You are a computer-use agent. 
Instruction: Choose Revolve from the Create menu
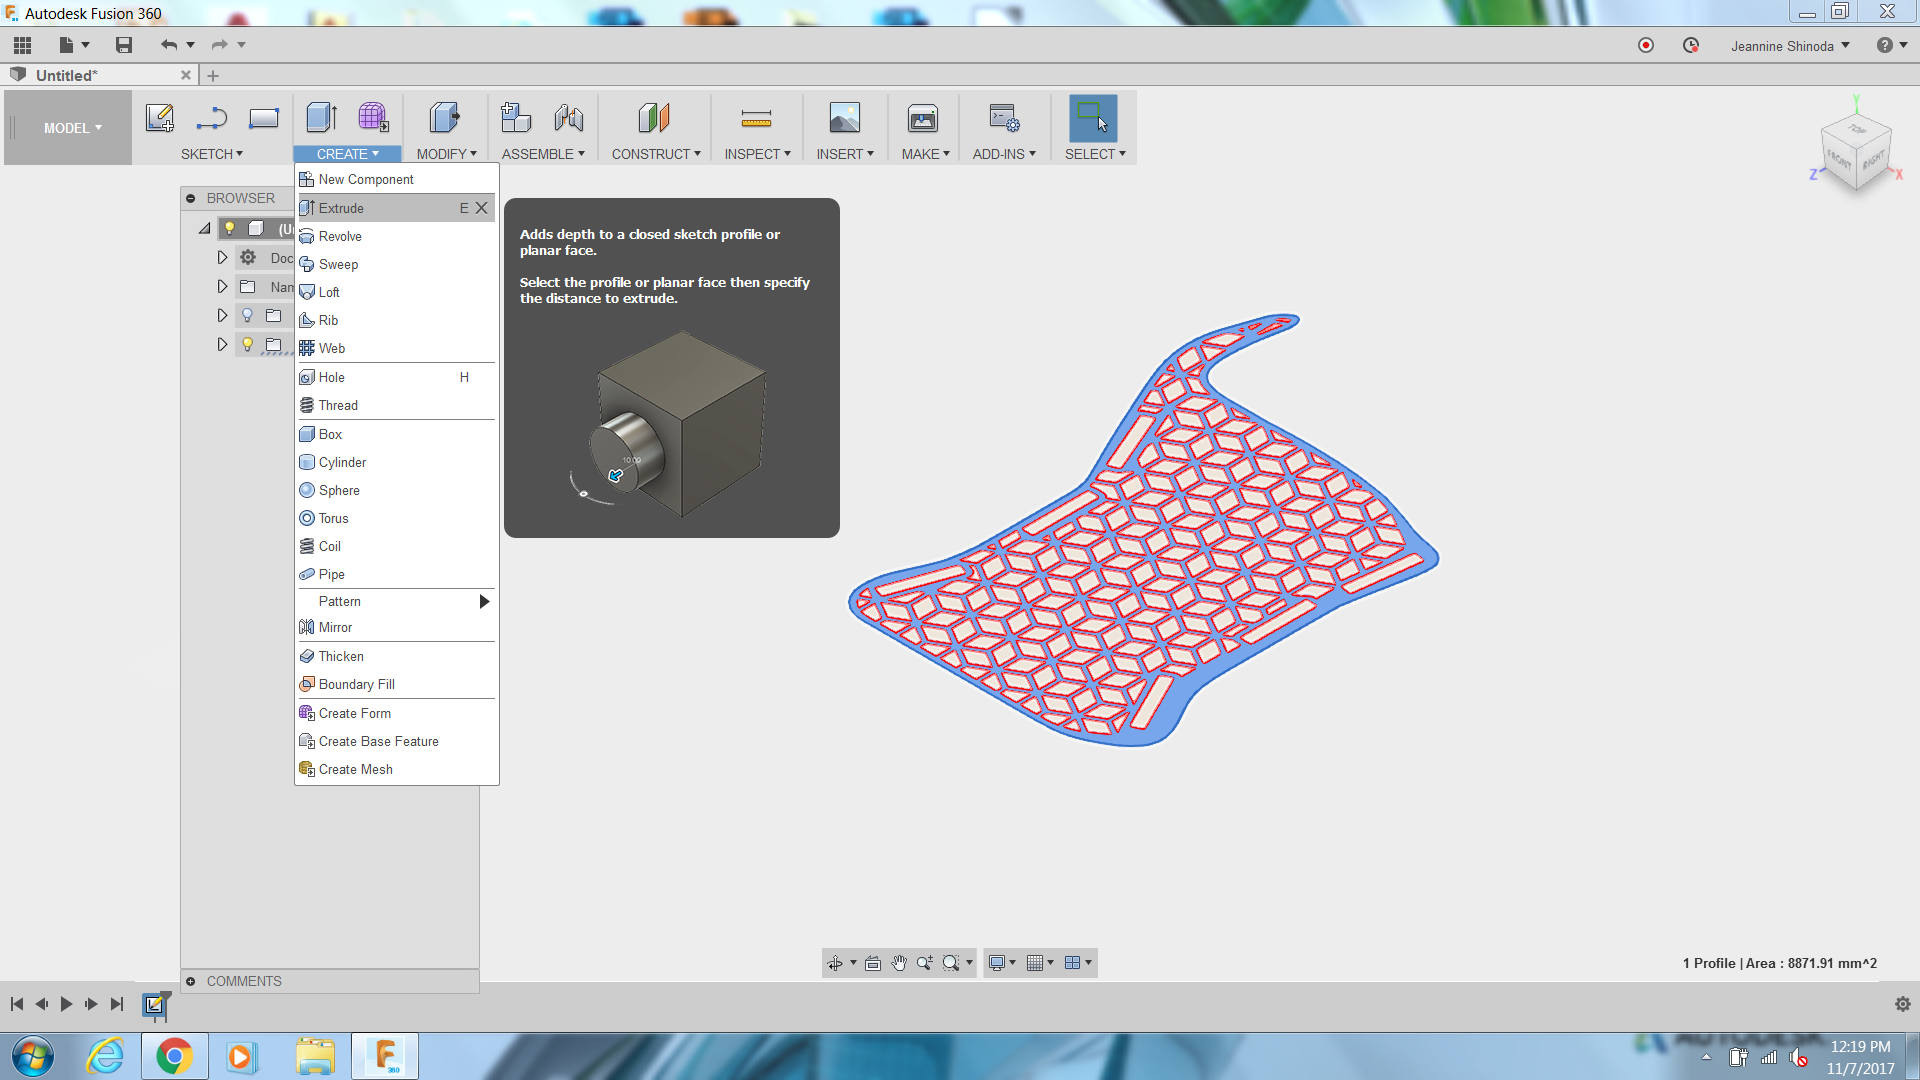point(397,236)
